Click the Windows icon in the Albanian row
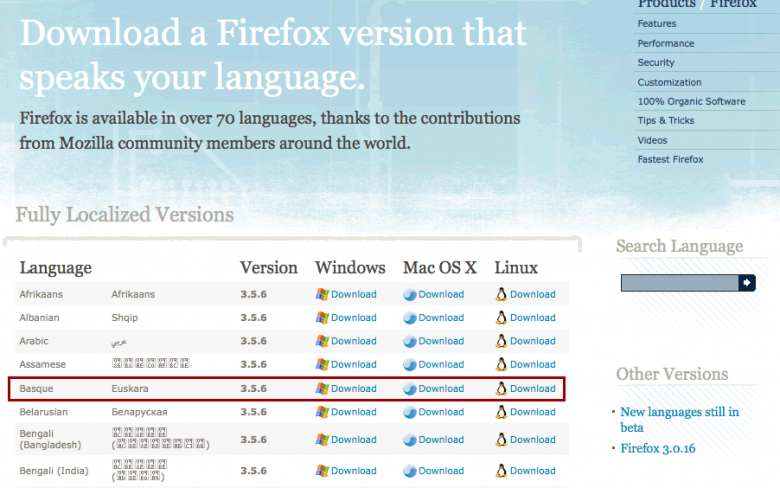The width and height of the screenshot is (780, 488). (x=322, y=318)
